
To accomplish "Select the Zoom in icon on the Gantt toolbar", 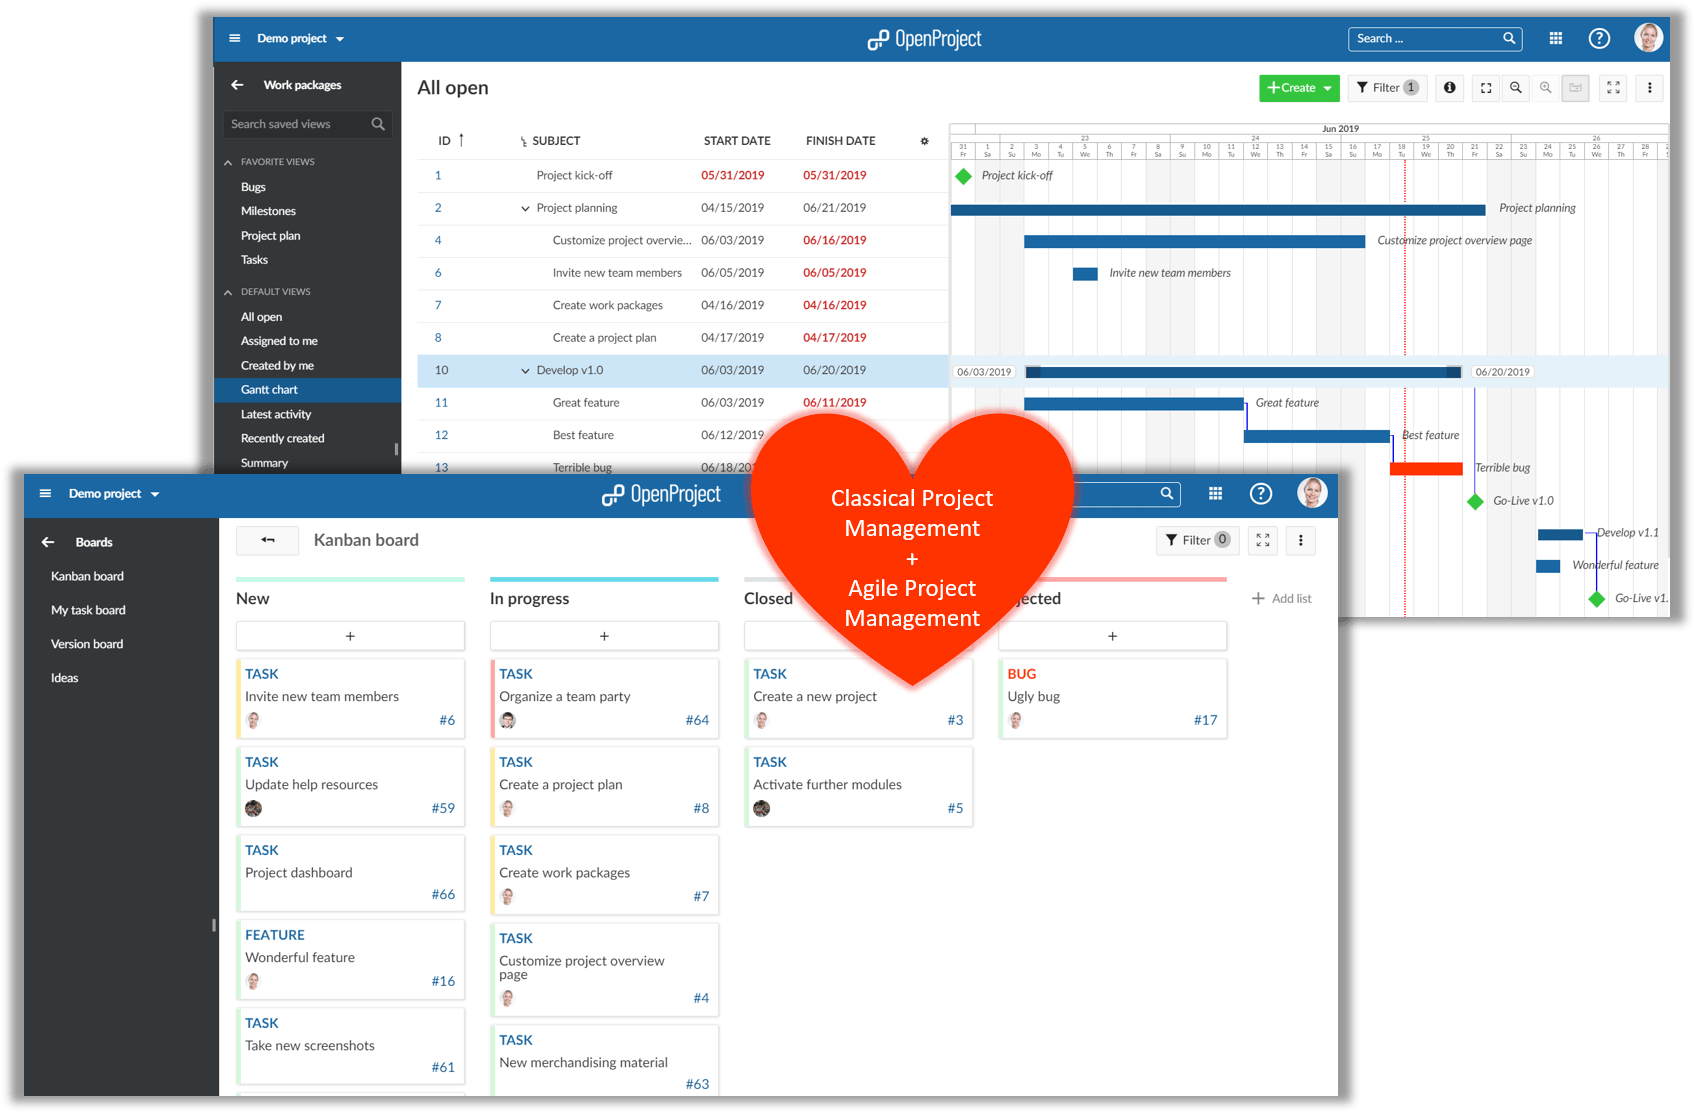I will 1545,88.
